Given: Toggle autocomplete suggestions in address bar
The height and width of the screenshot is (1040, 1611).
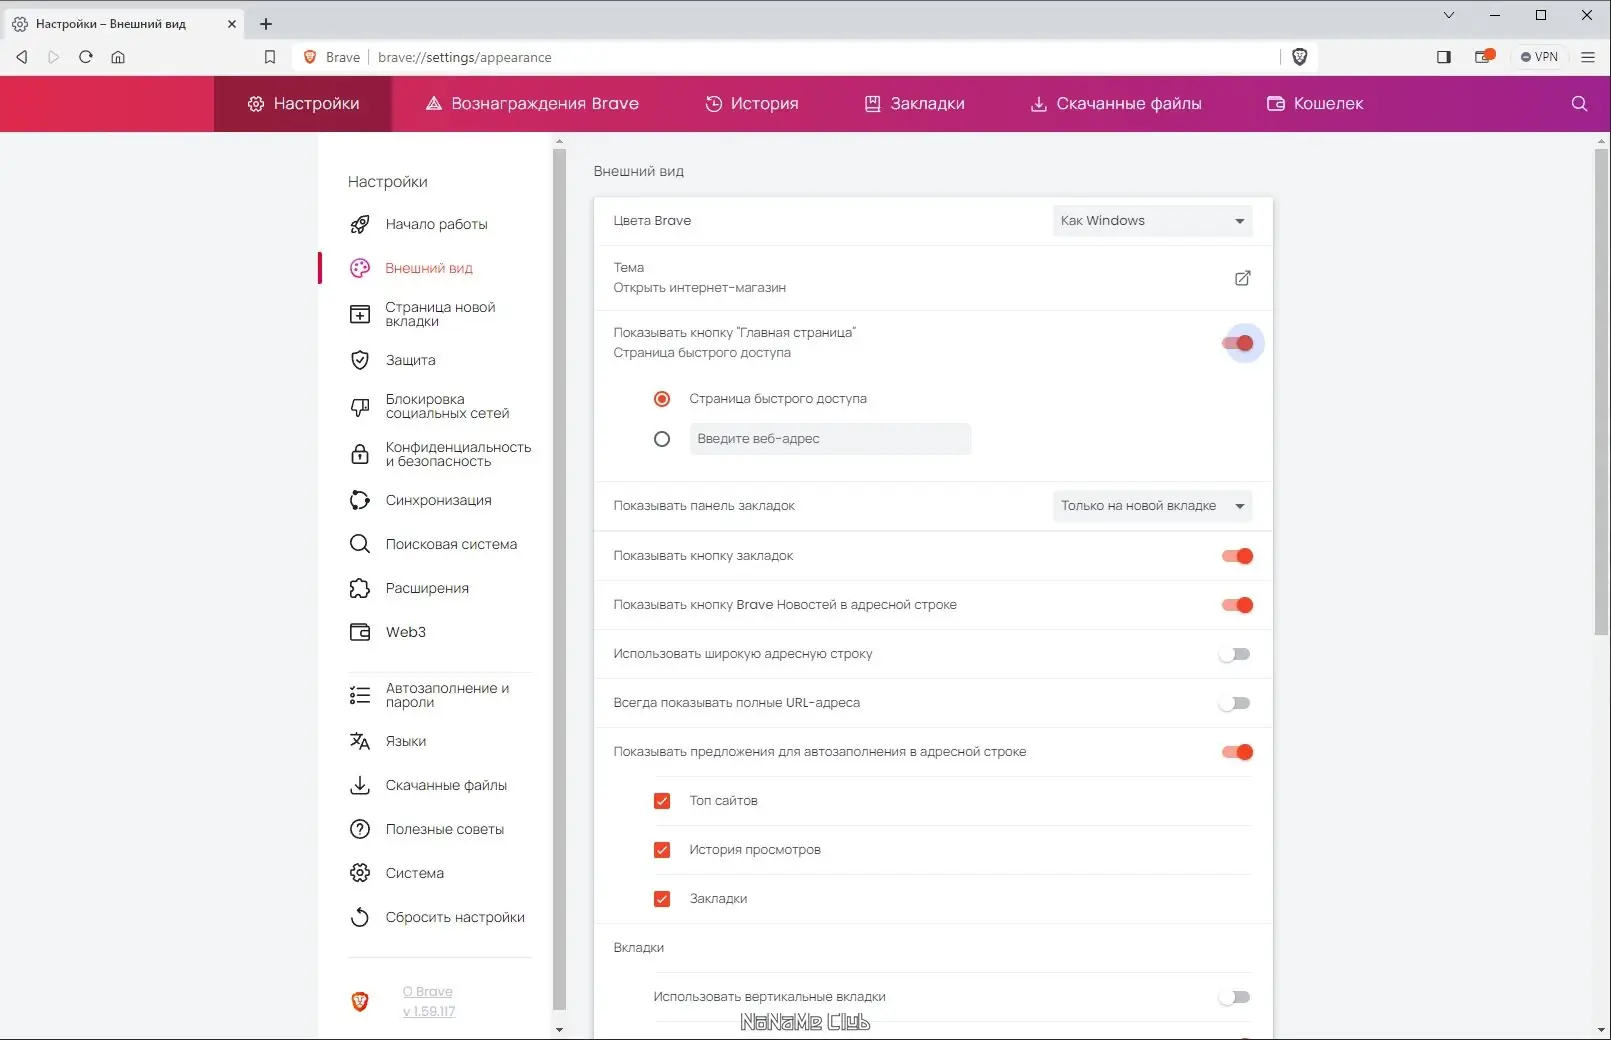Looking at the screenshot, I should coord(1238,752).
